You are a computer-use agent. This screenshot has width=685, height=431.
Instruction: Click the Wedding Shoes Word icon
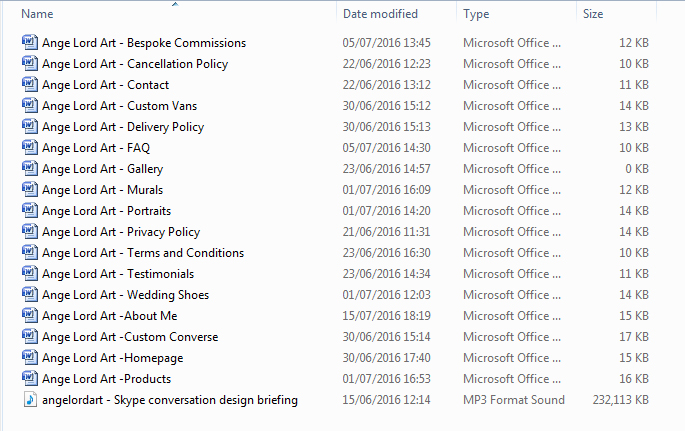(30, 294)
